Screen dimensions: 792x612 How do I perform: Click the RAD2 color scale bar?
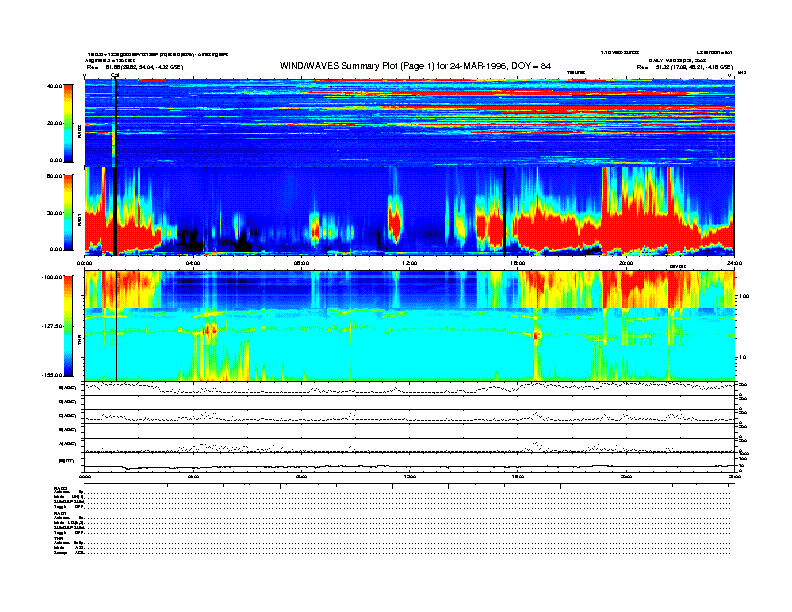tap(68, 123)
